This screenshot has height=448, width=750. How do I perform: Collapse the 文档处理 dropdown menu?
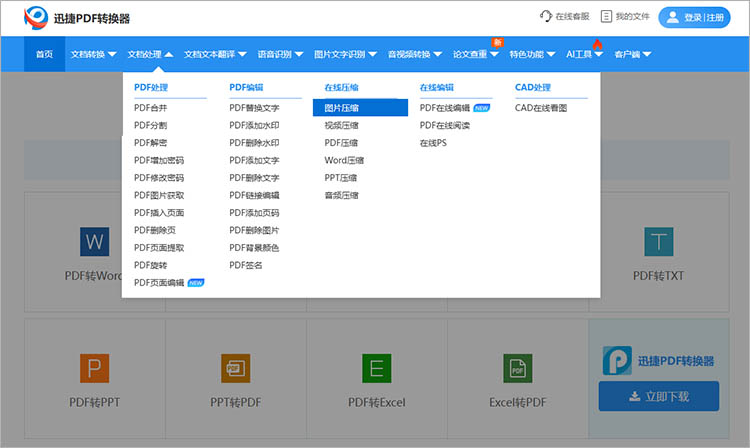(x=150, y=55)
